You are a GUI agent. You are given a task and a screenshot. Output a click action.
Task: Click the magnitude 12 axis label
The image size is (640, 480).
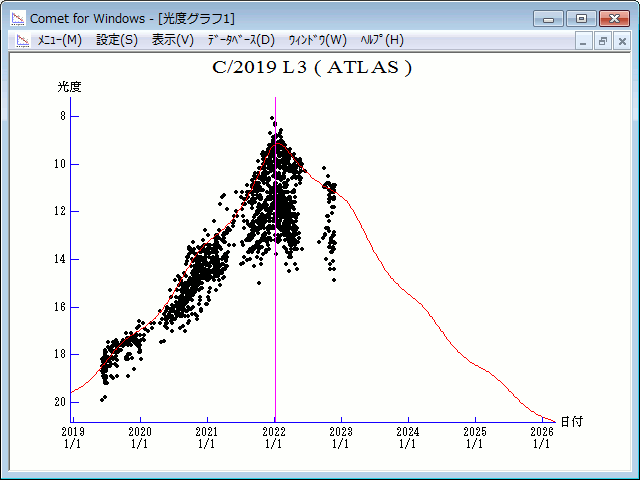[x=60, y=211]
